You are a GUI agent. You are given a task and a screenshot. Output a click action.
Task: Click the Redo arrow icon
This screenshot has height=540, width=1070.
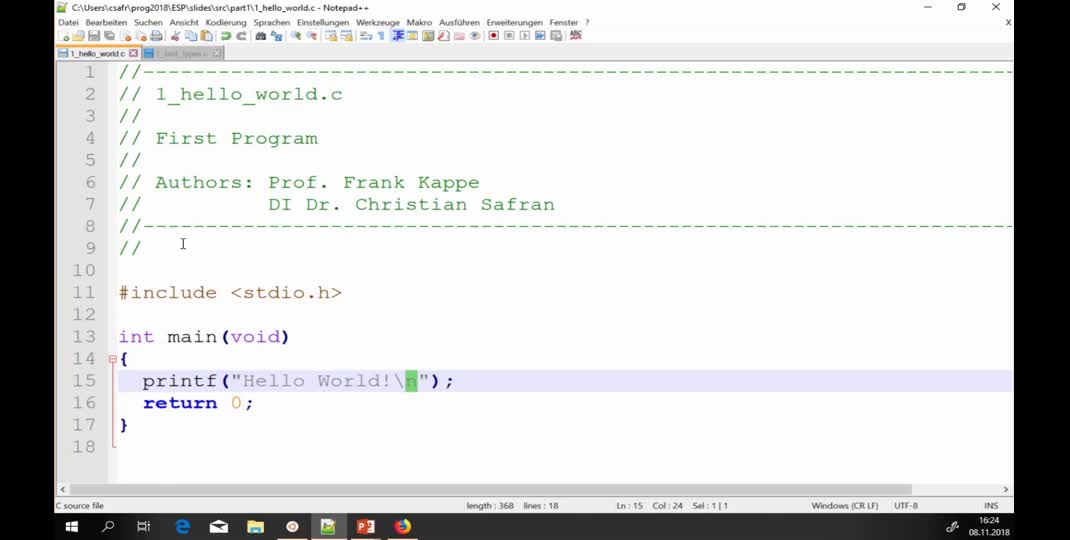[x=242, y=35]
